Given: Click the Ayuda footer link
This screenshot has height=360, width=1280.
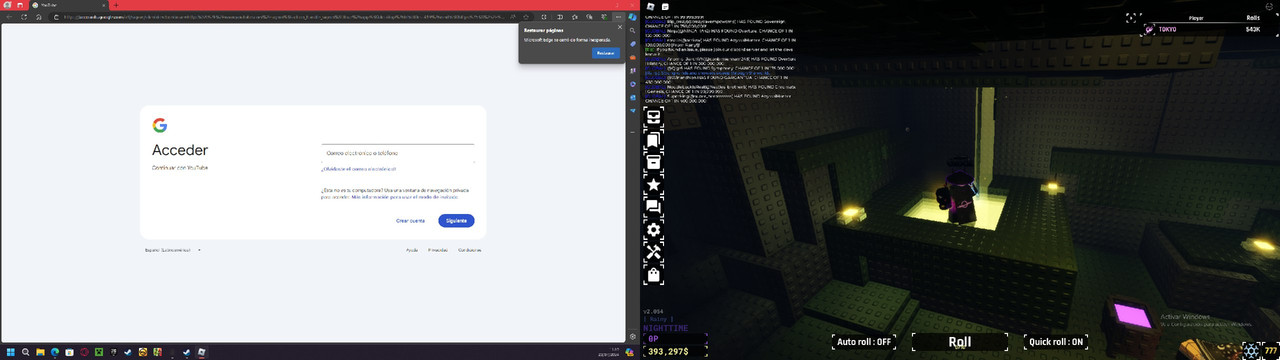Looking at the screenshot, I should point(412,250).
